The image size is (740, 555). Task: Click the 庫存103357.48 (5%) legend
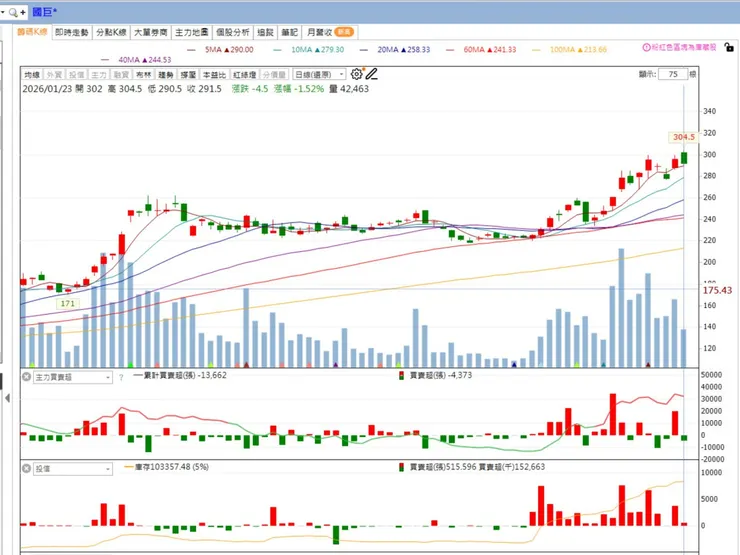(166, 467)
